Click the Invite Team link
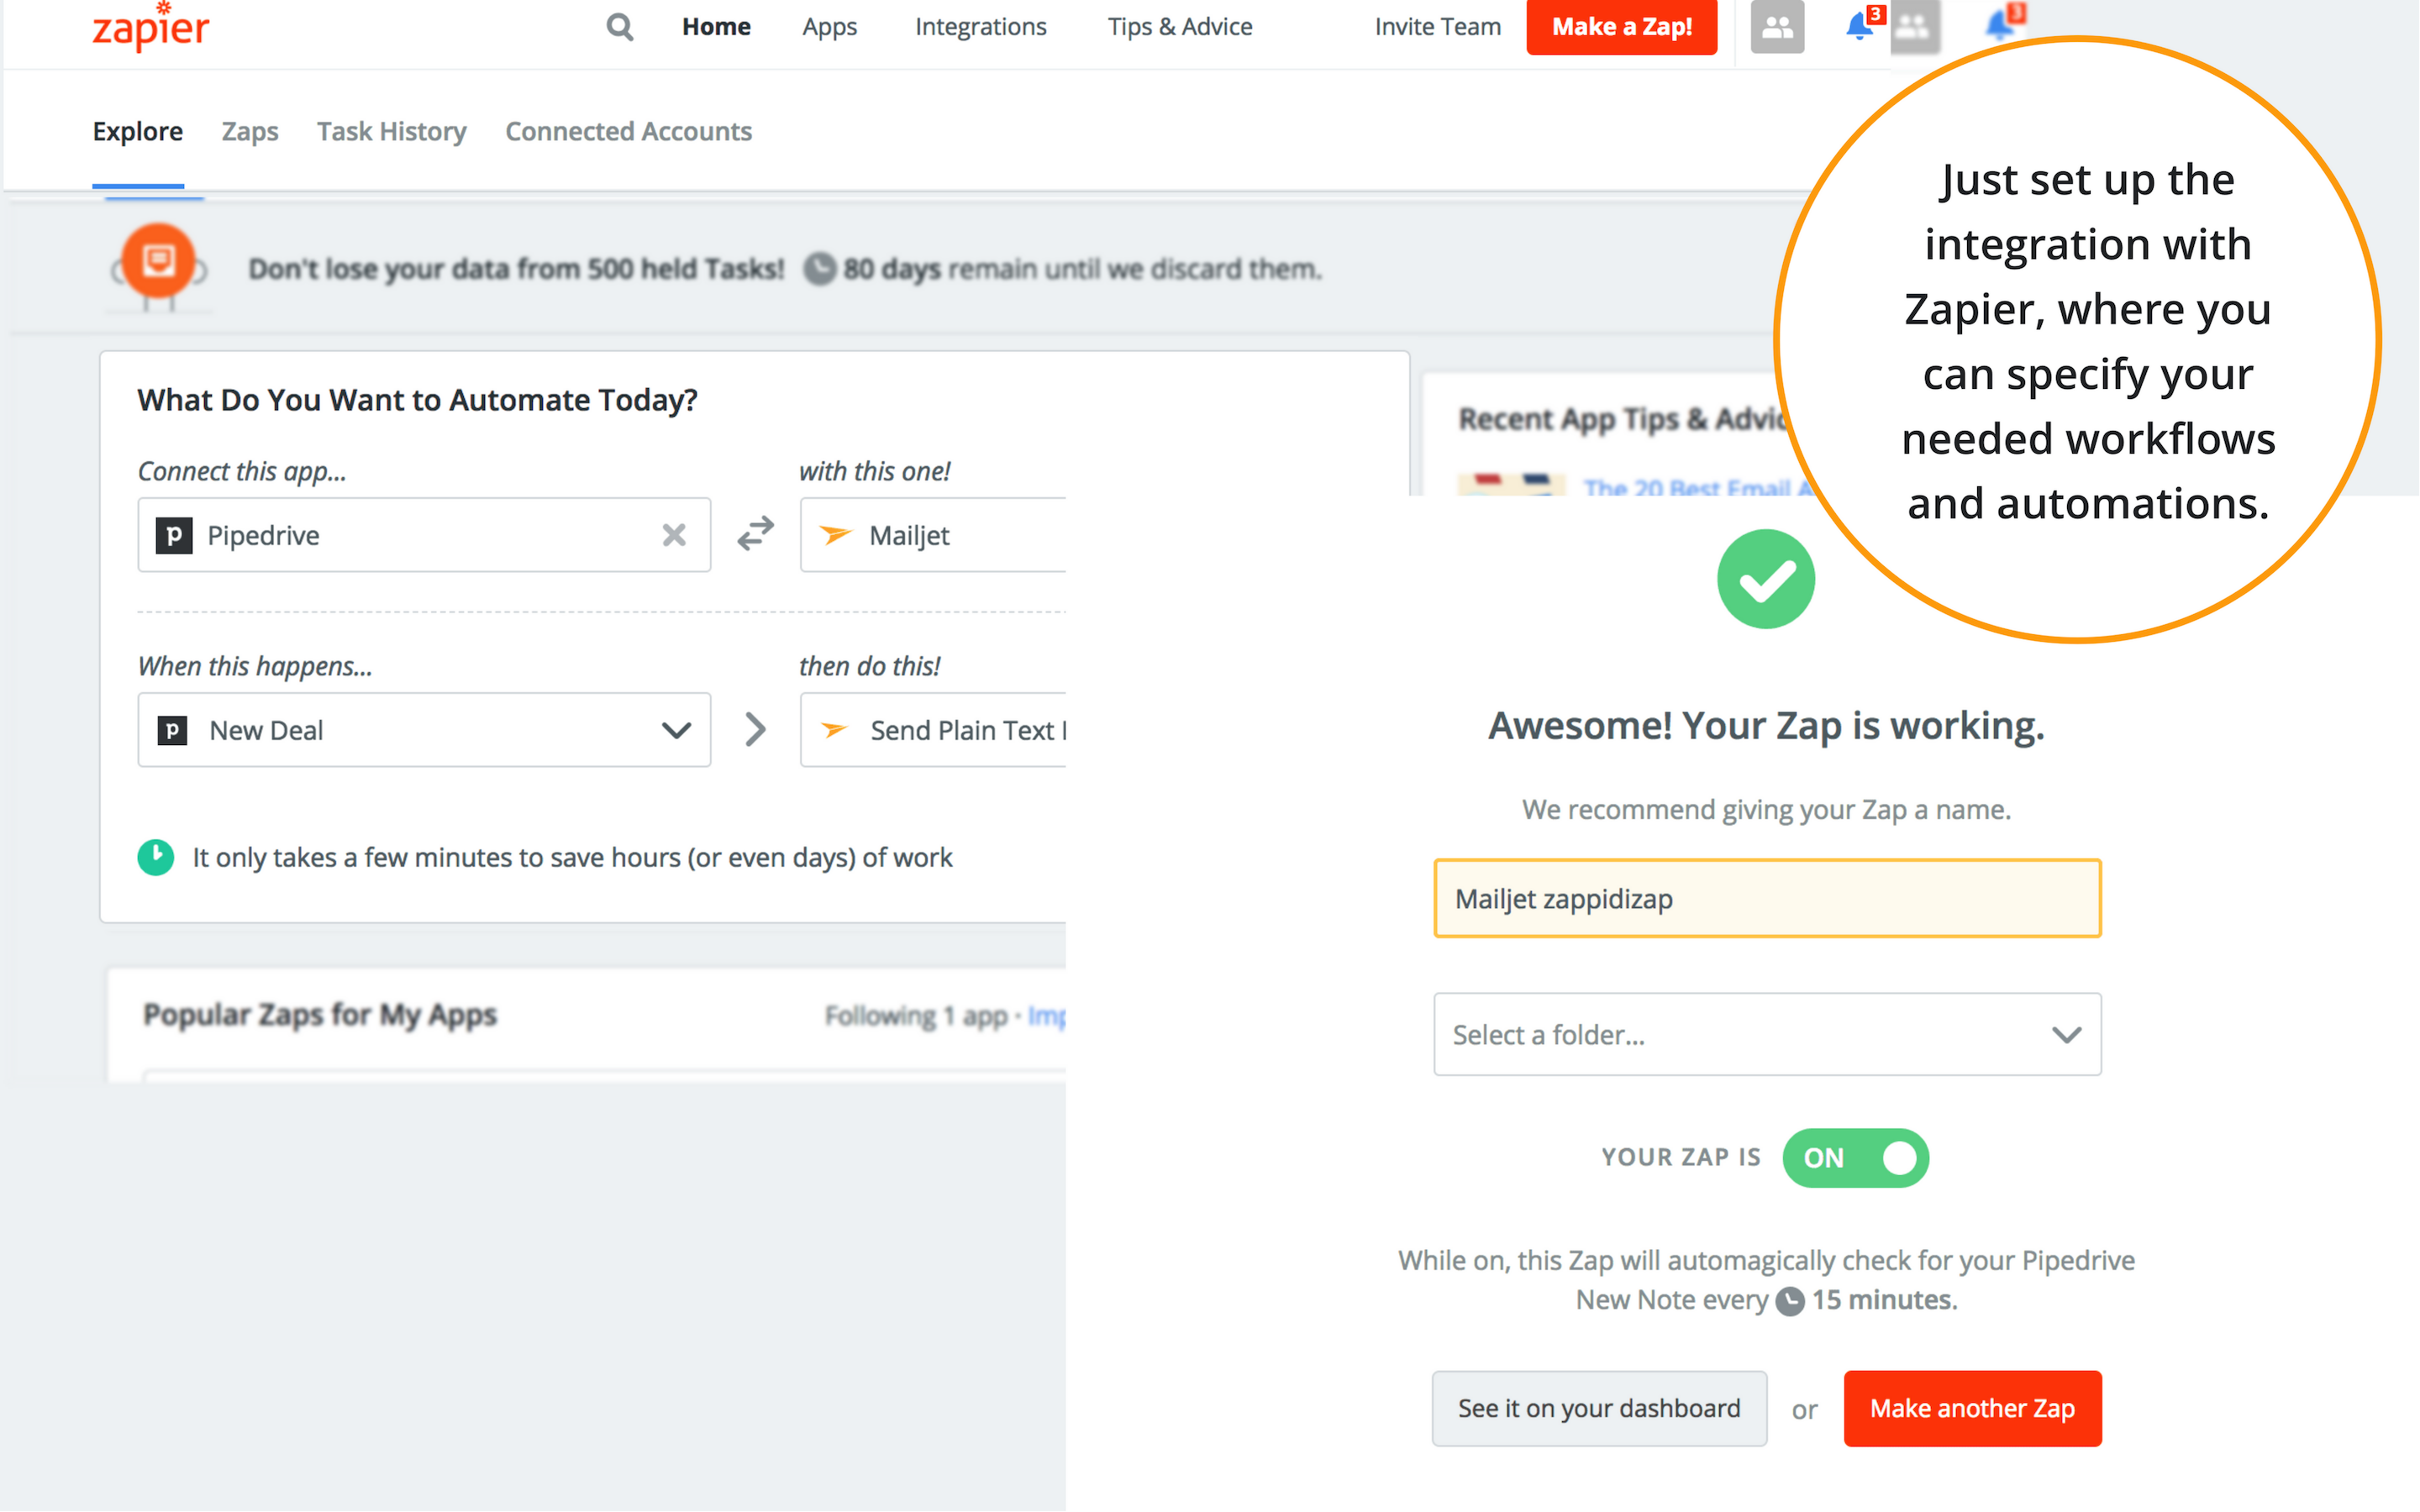Viewport: 2420px width, 1512px height. tap(1437, 27)
